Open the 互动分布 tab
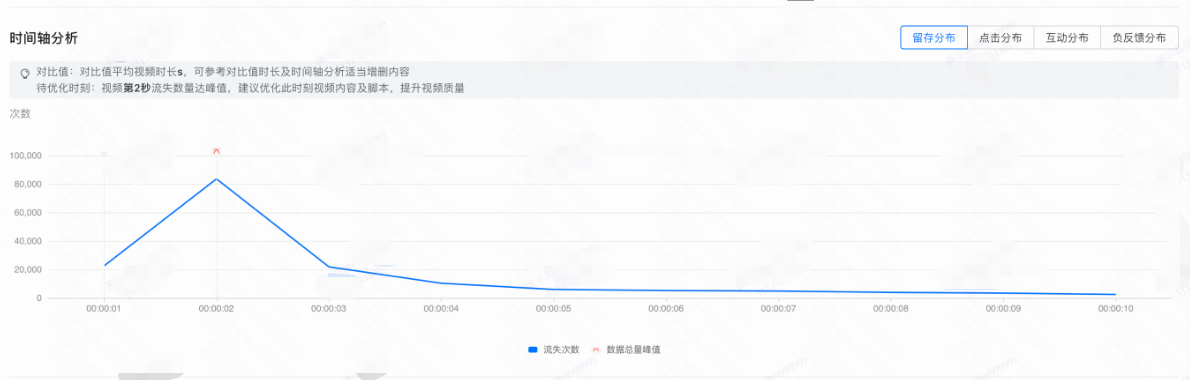Screen dimensions: 1190x380 pos(1067,37)
